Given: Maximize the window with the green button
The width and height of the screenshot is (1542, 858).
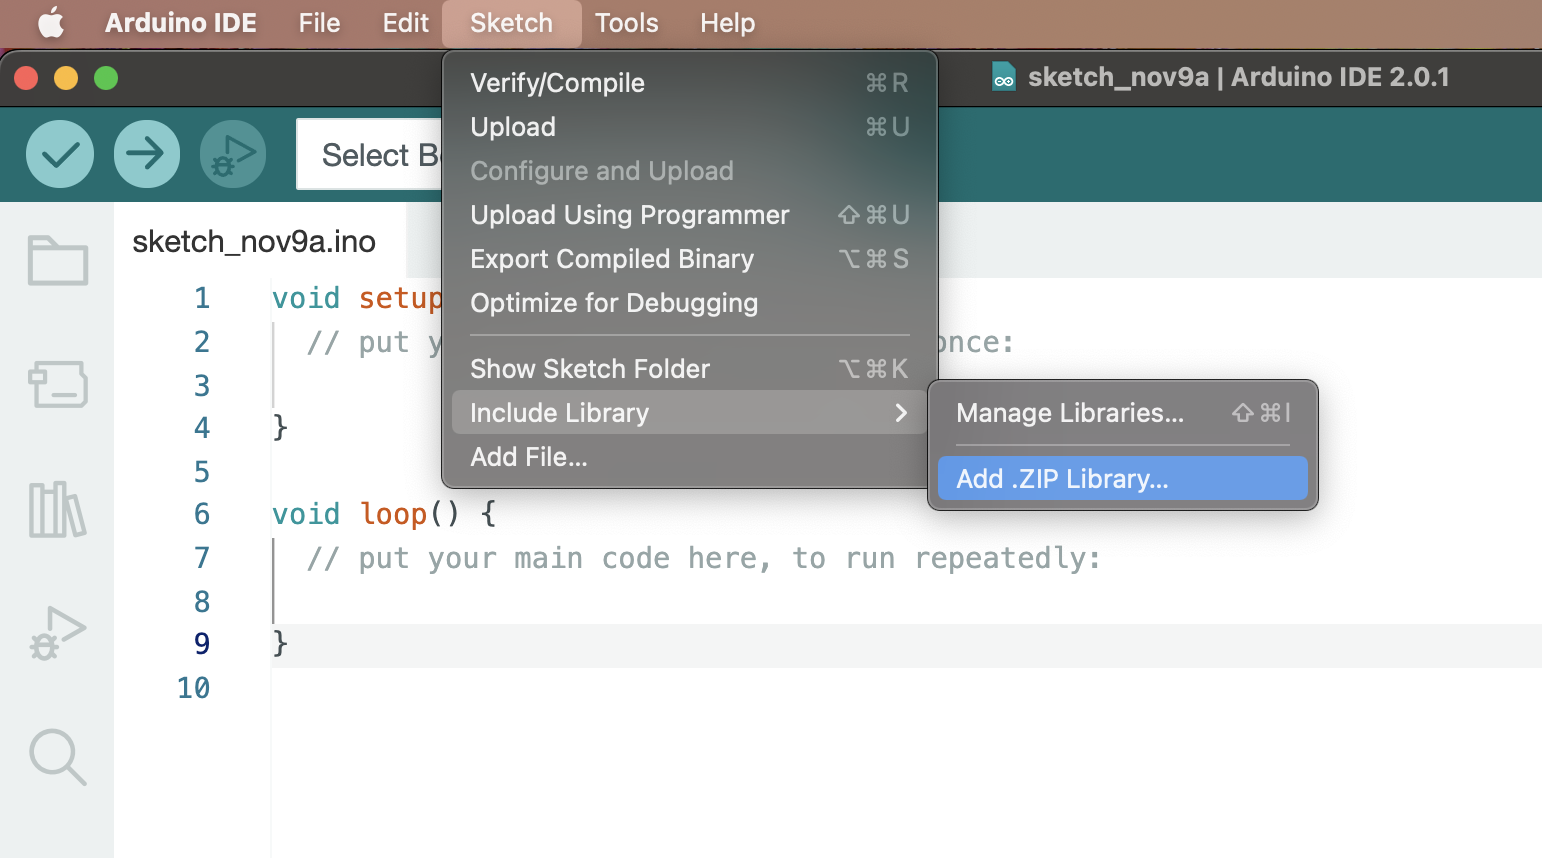Looking at the screenshot, I should (106, 78).
